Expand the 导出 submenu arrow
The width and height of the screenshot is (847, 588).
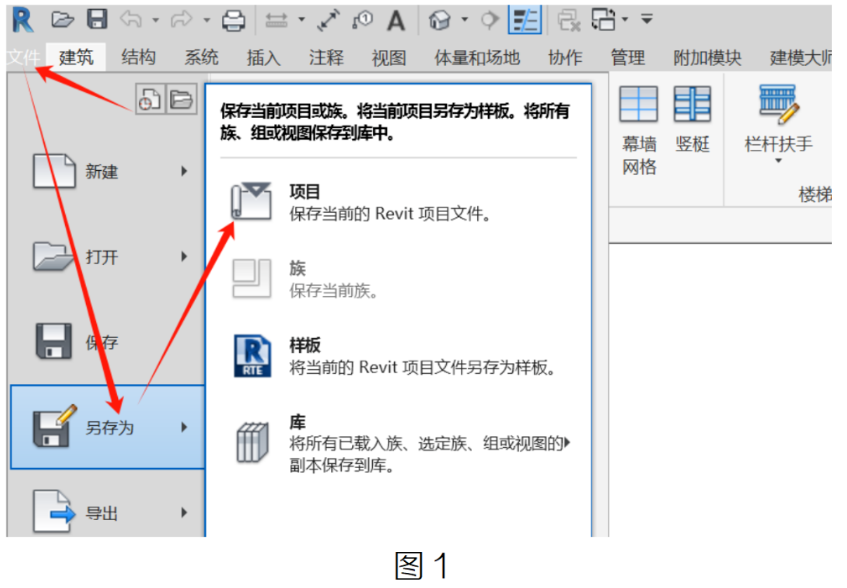coord(184,512)
